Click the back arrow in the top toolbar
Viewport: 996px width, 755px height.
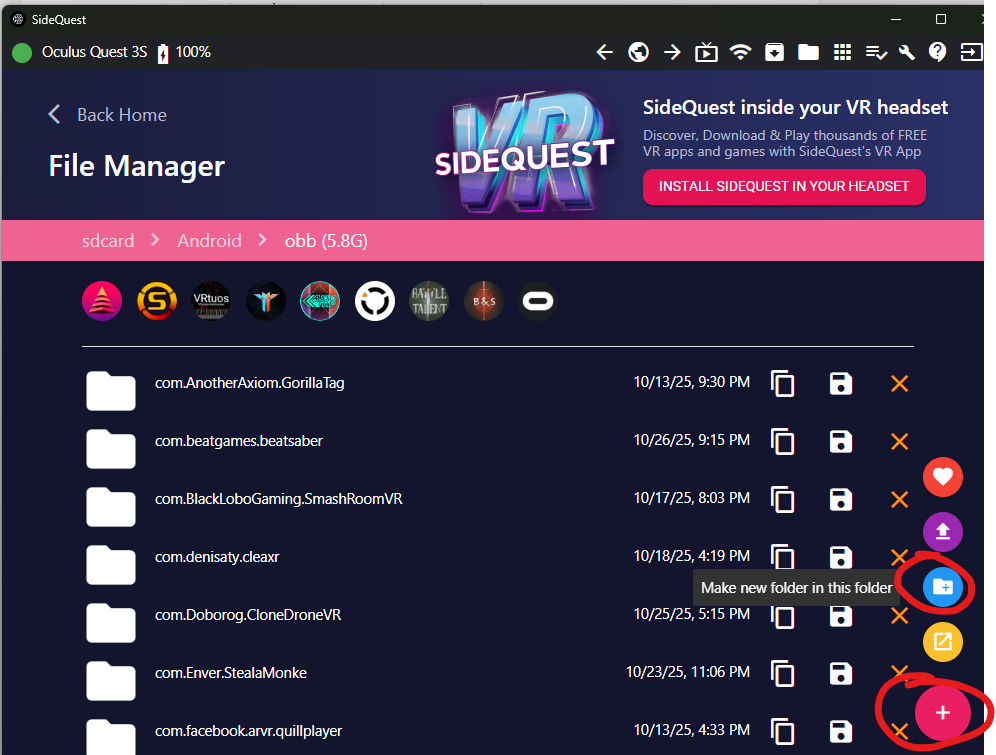pyautogui.click(x=605, y=52)
